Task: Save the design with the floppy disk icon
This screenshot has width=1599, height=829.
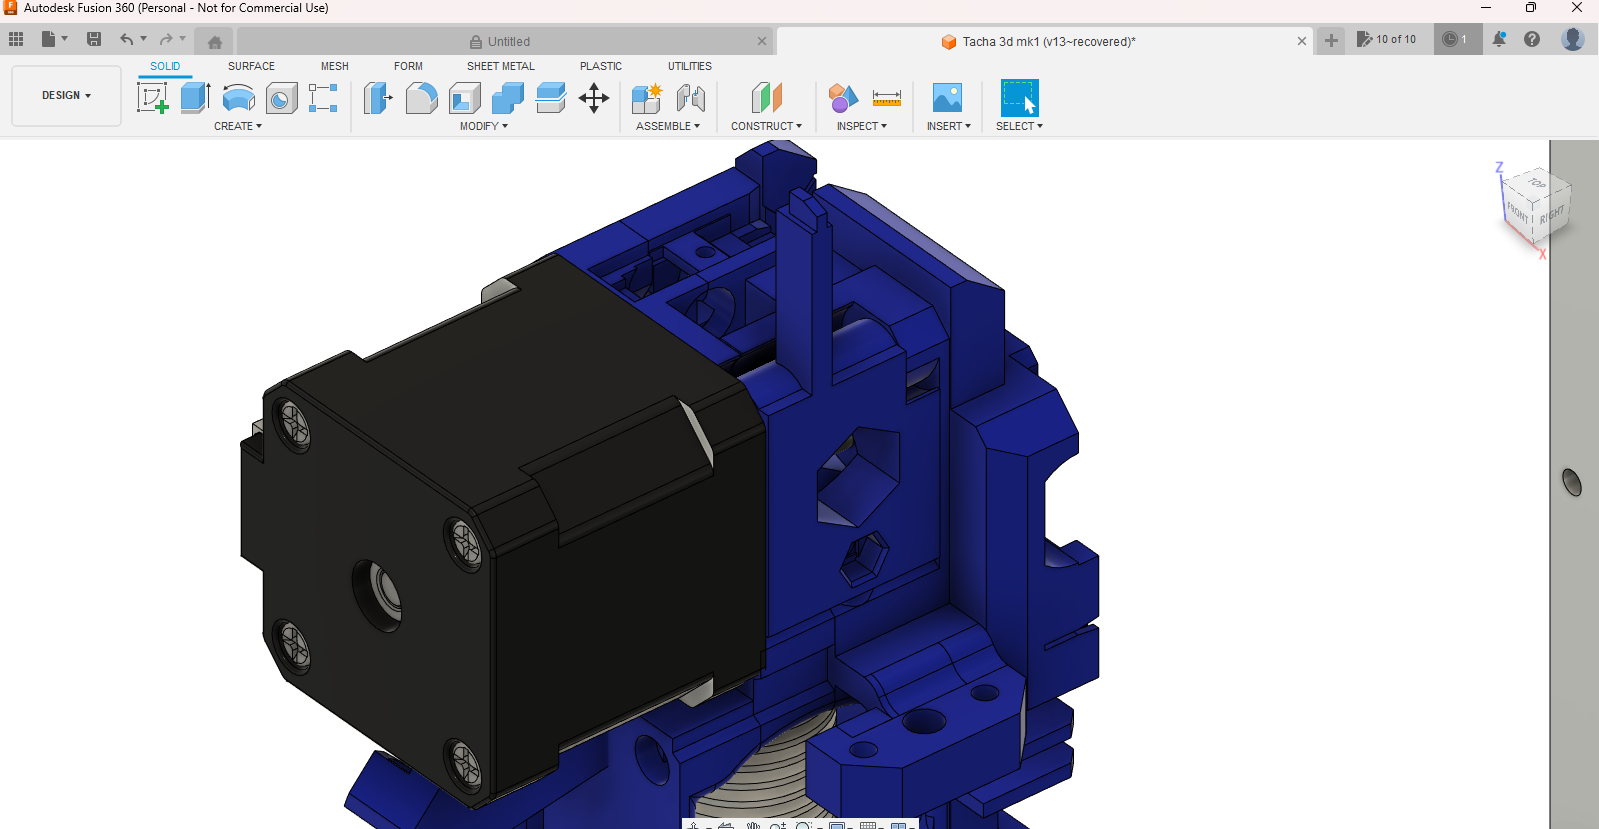Action: pos(94,39)
